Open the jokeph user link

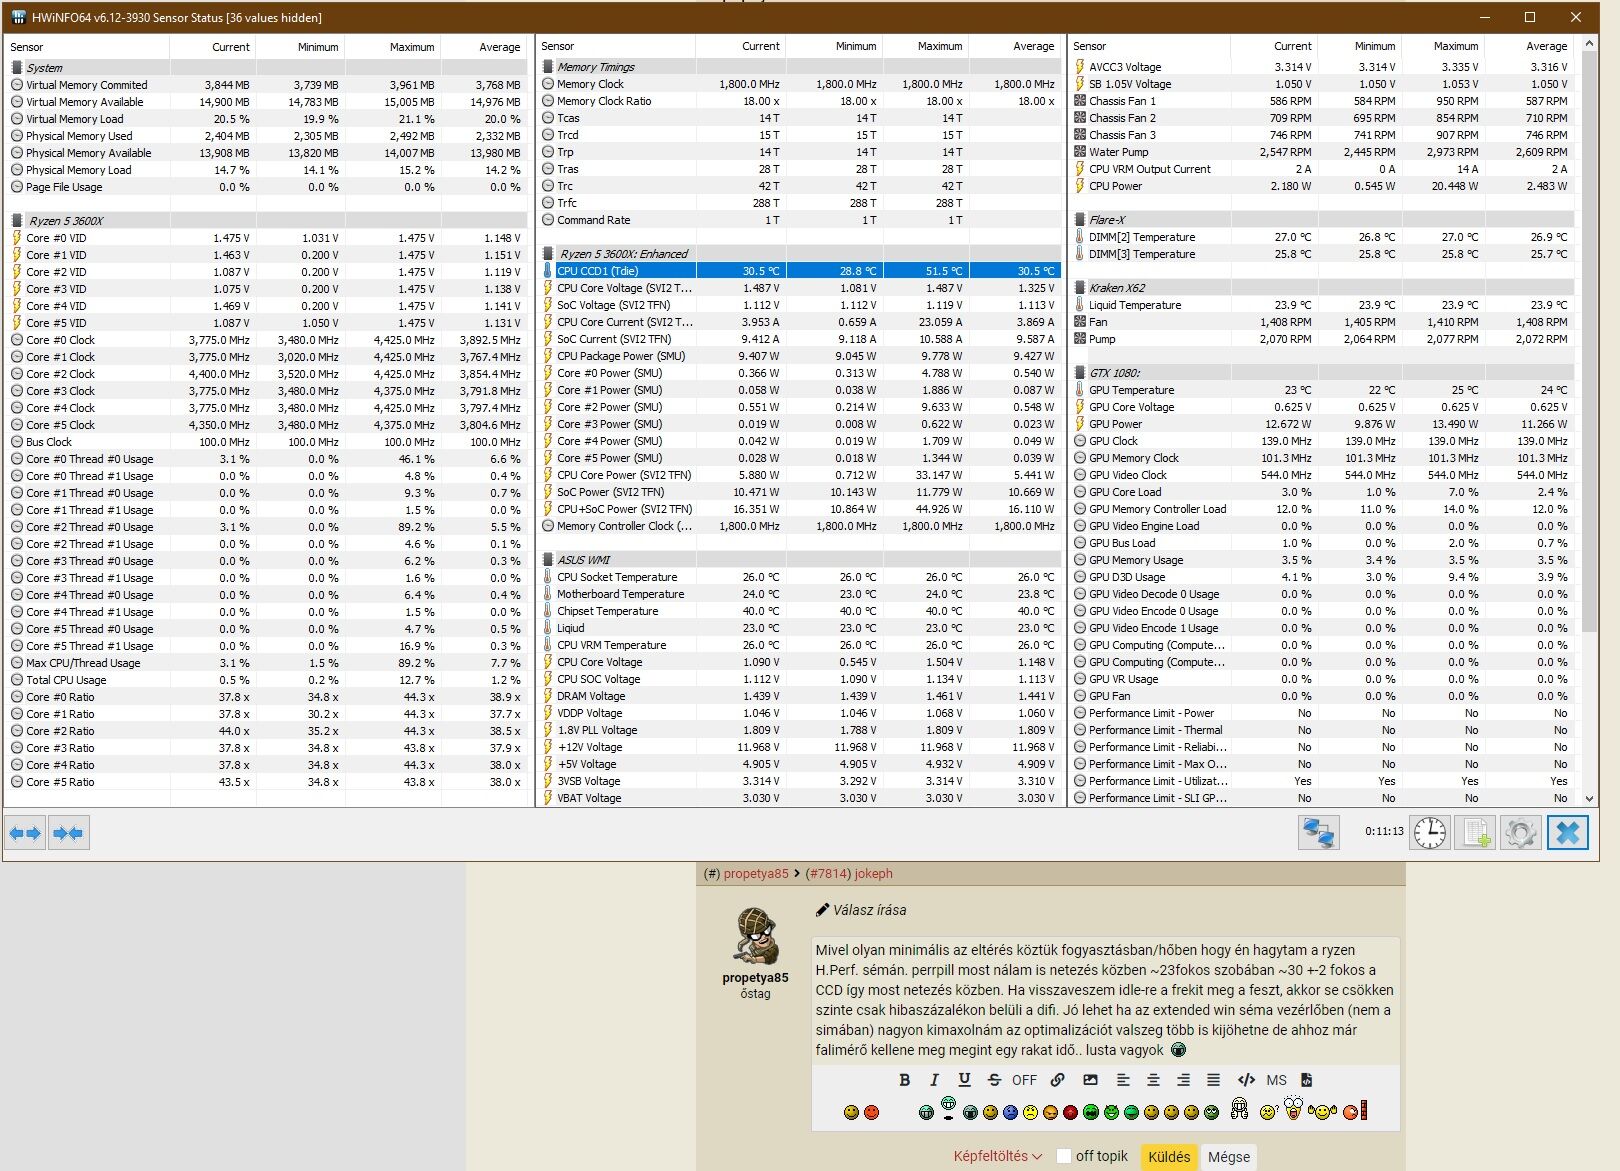(x=873, y=874)
